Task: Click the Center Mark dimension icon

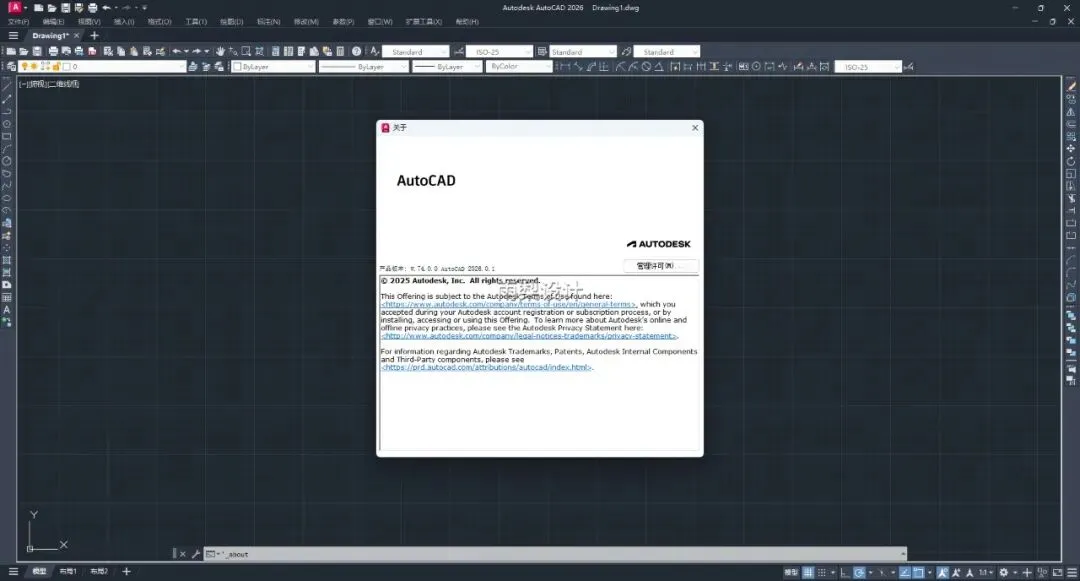Action: click(756, 67)
